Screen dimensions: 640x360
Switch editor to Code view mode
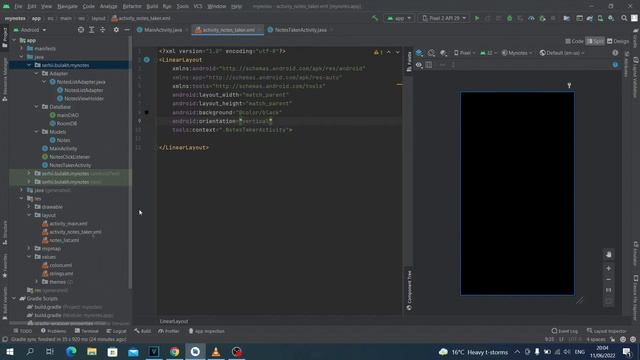point(575,41)
